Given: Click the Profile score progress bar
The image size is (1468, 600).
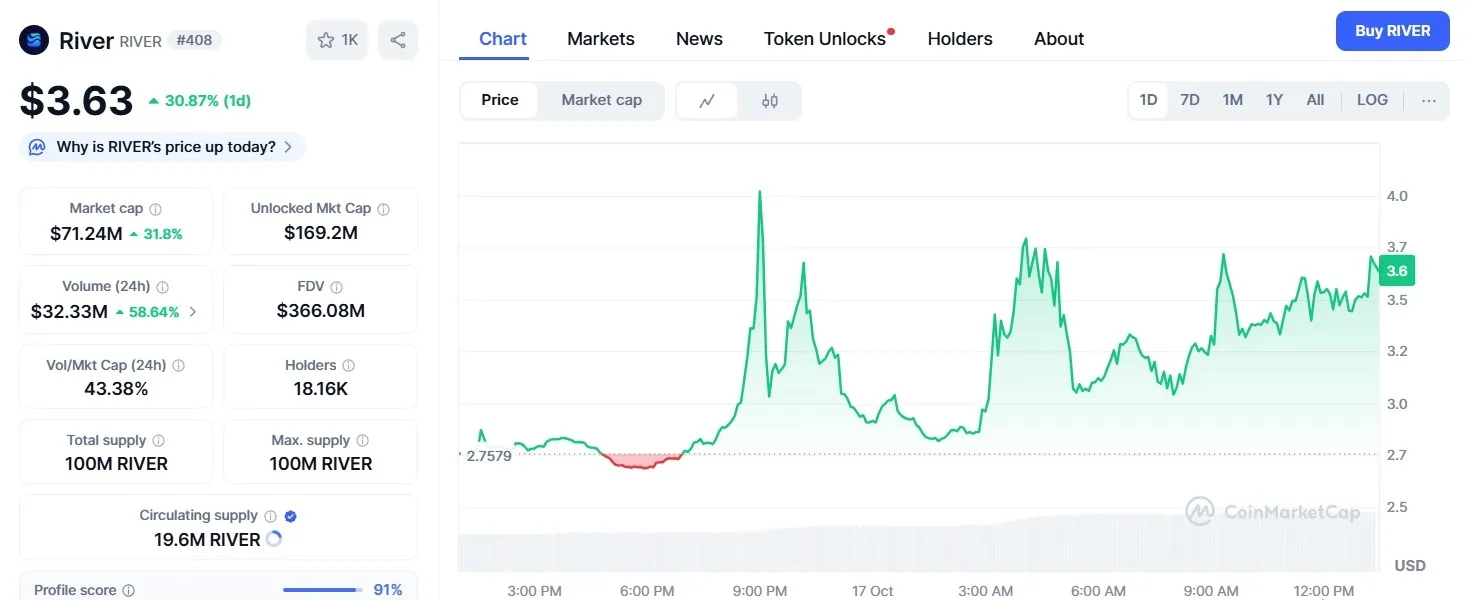Looking at the screenshot, I should [x=321, y=590].
